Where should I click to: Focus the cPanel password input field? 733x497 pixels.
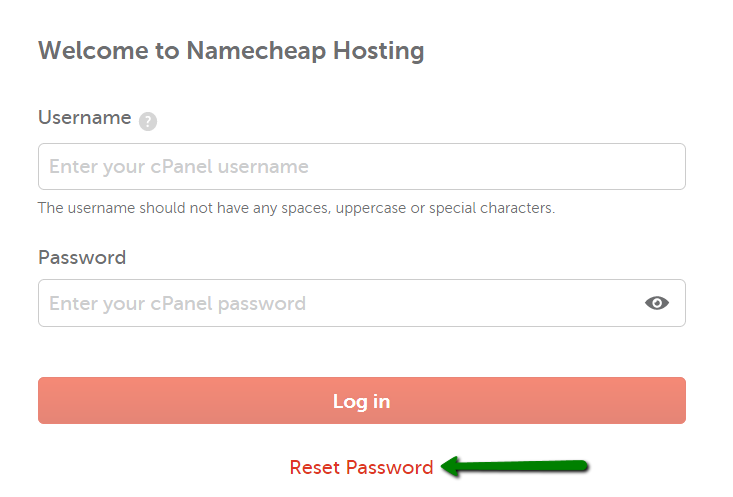(362, 303)
